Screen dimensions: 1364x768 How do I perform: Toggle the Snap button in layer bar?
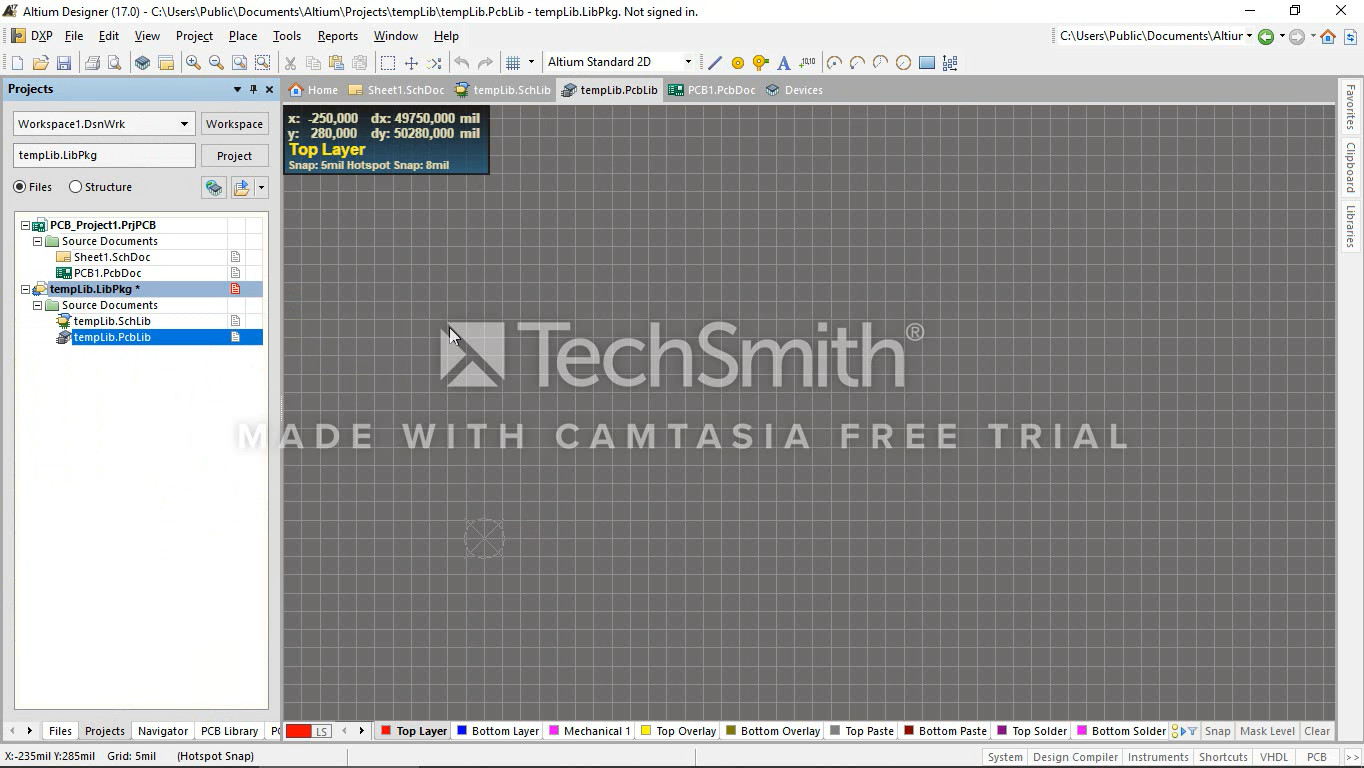[1217, 731]
